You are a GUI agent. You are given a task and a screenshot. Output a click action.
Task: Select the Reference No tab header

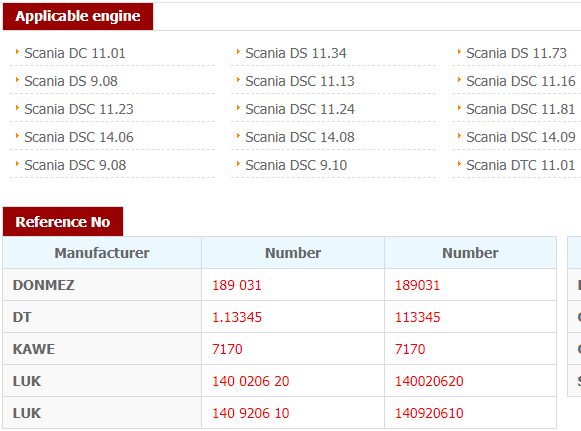point(63,222)
